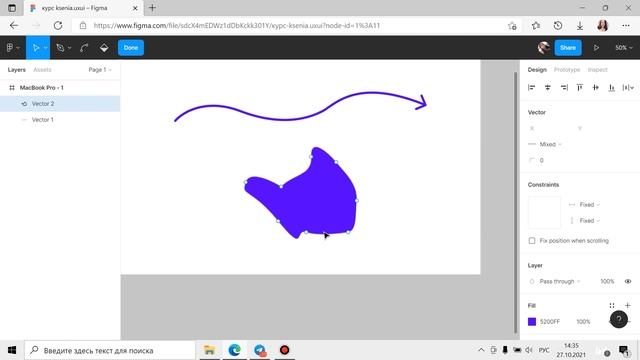Open fill styles four-dot icon
Image resolution: width=640 pixels, height=360 pixels.
click(611, 305)
